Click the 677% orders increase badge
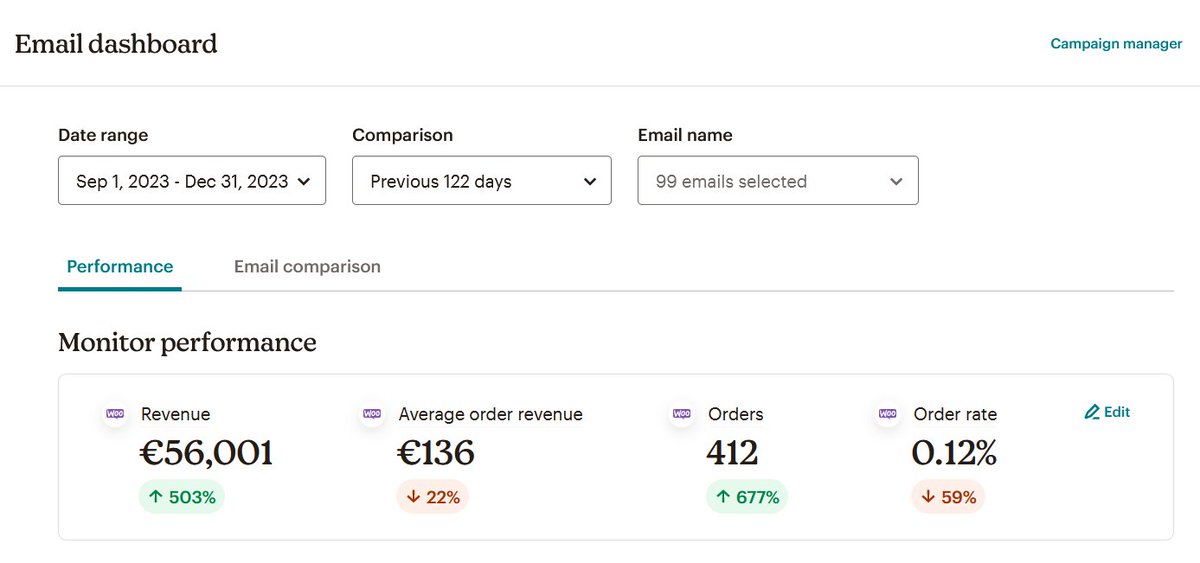The height and width of the screenshot is (563, 1200). [747, 497]
